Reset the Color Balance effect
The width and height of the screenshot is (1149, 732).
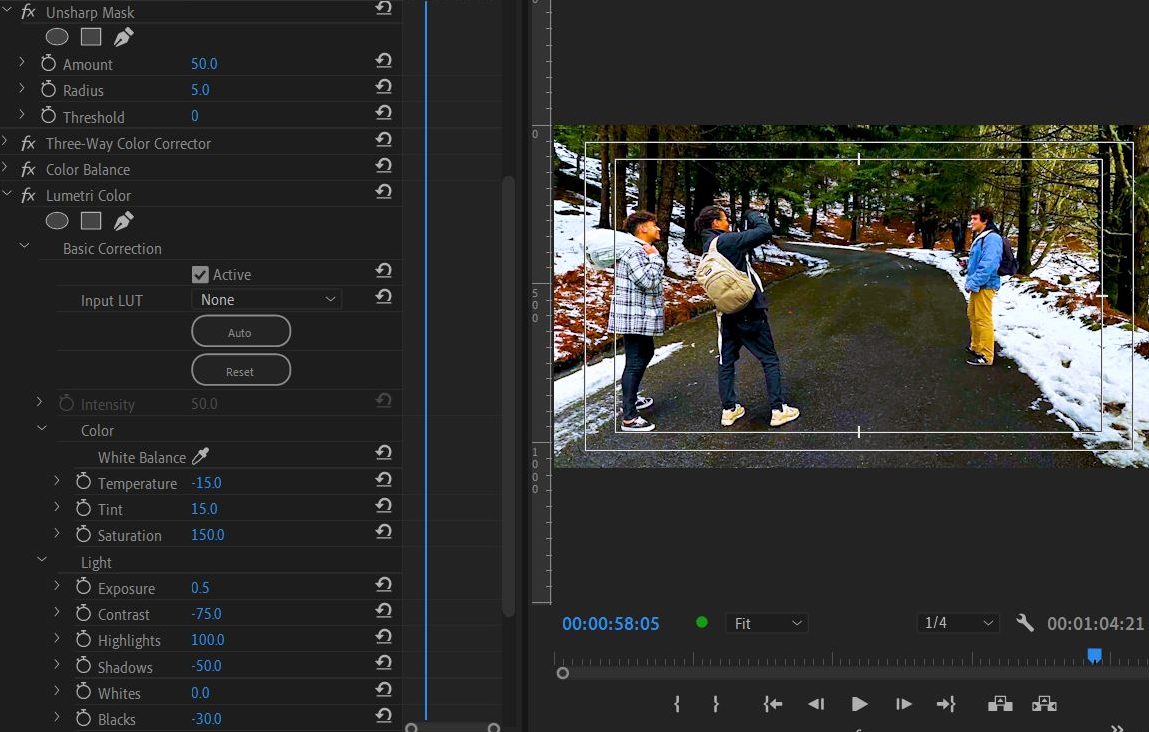point(383,166)
